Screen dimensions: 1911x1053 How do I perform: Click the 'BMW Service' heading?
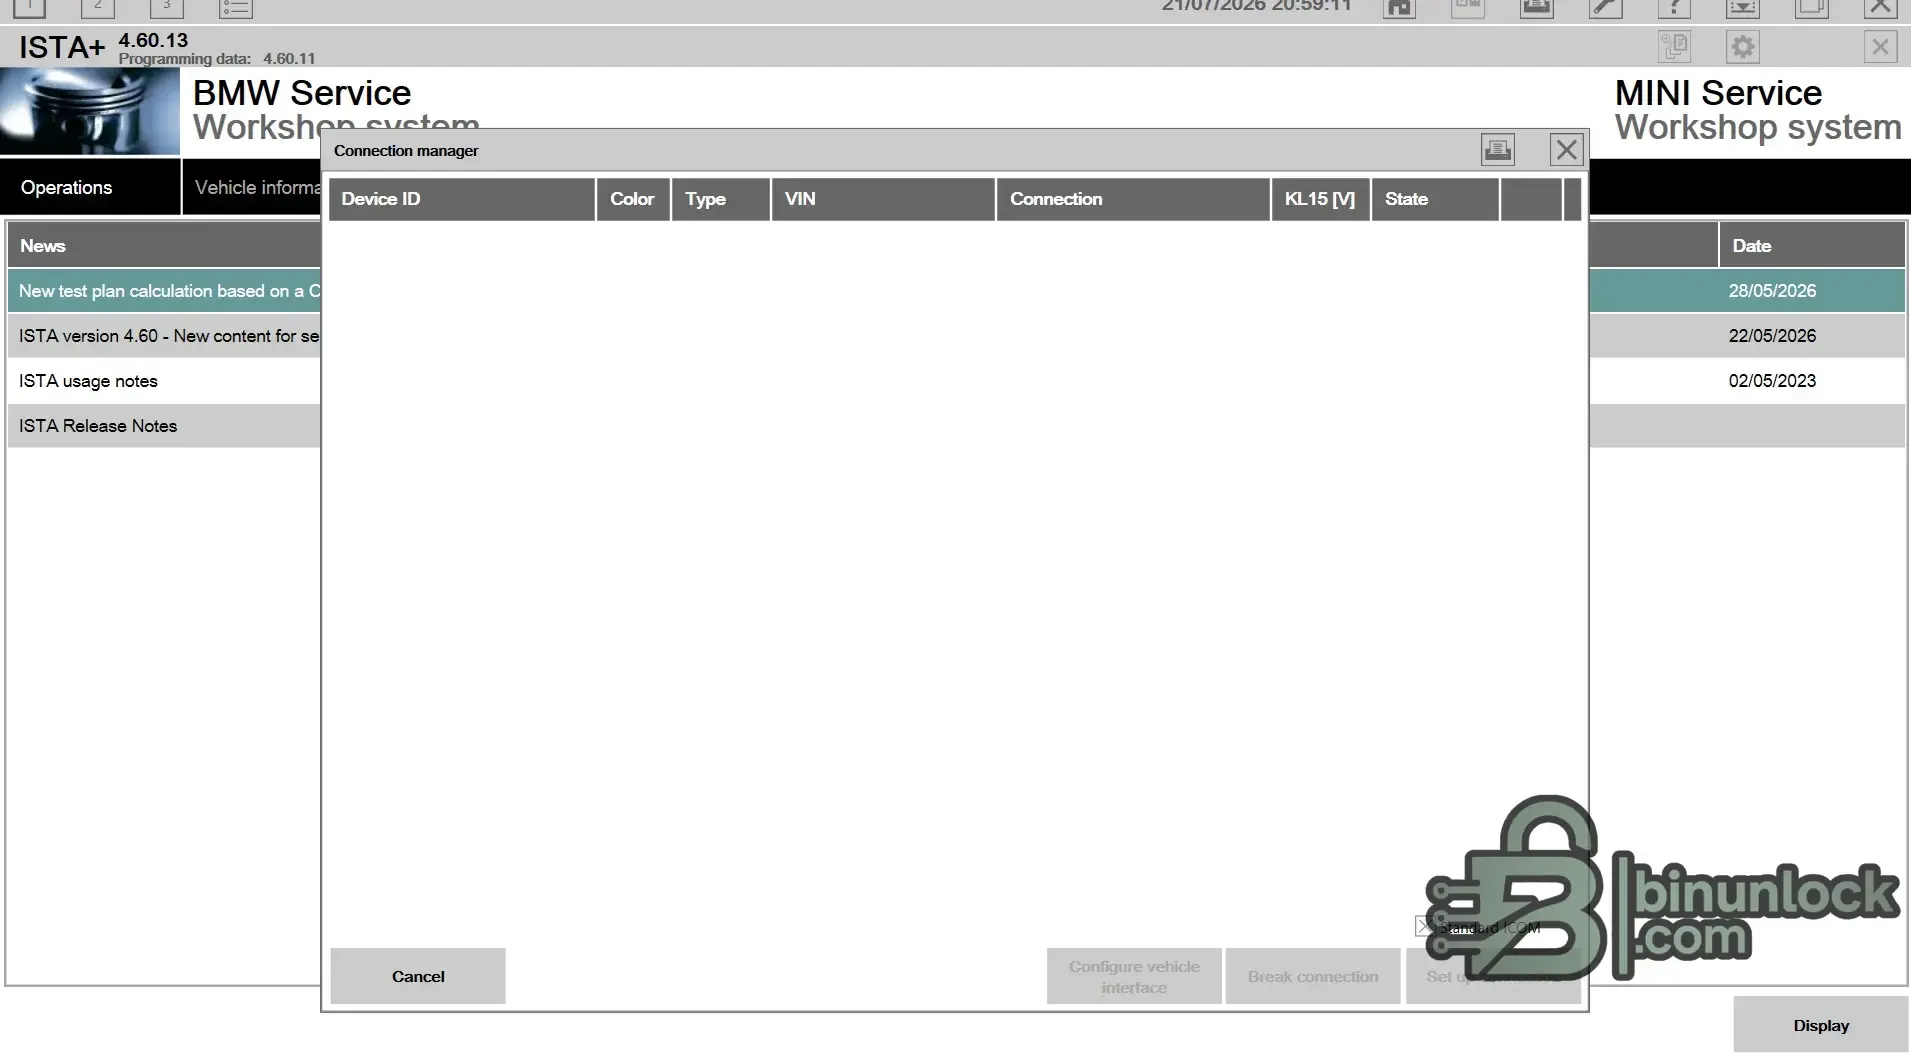click(302, 93)
